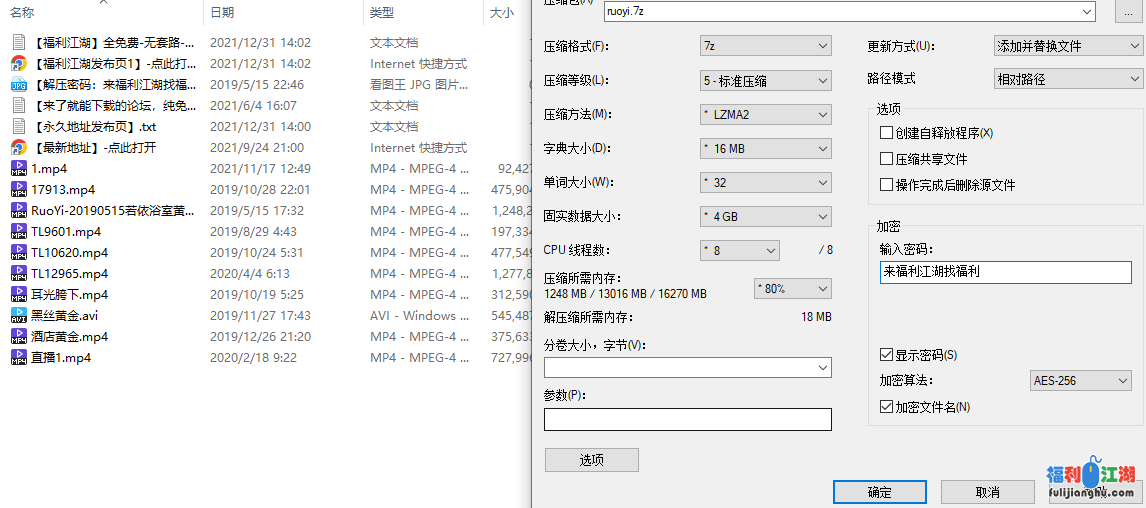Select the 直播1.mp4 file icon

pyautogui.click(x=18, y=358)
